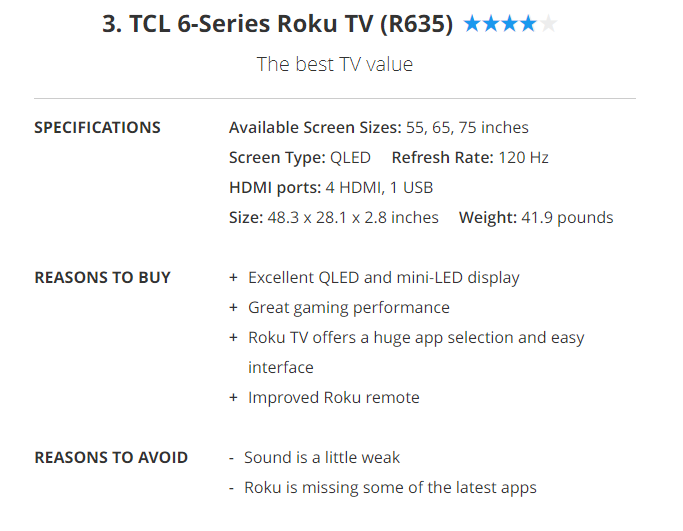Viewport: 683px width, 531px height.
Task: Click the REASONS TO AVOID heading
Action: 111,458
